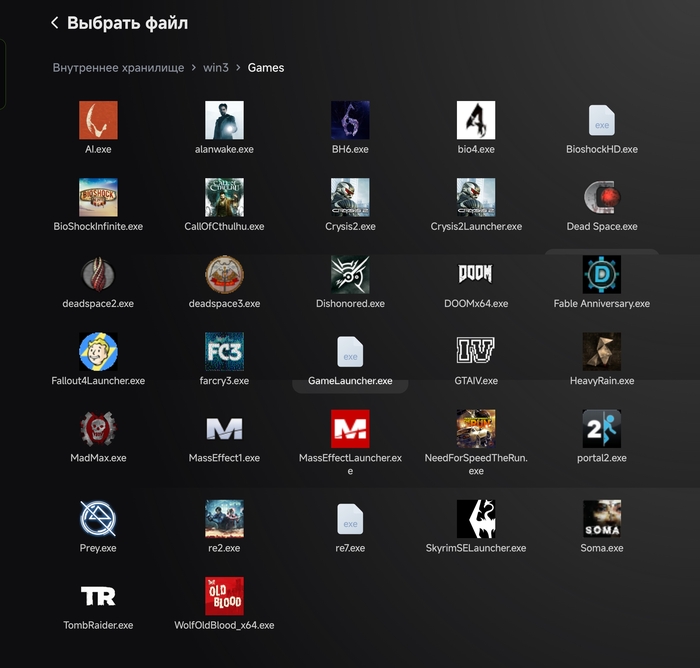Go back using the arrow beside Выбрать файл
This screenshot has height=668, width=700.
coord(54,23)
